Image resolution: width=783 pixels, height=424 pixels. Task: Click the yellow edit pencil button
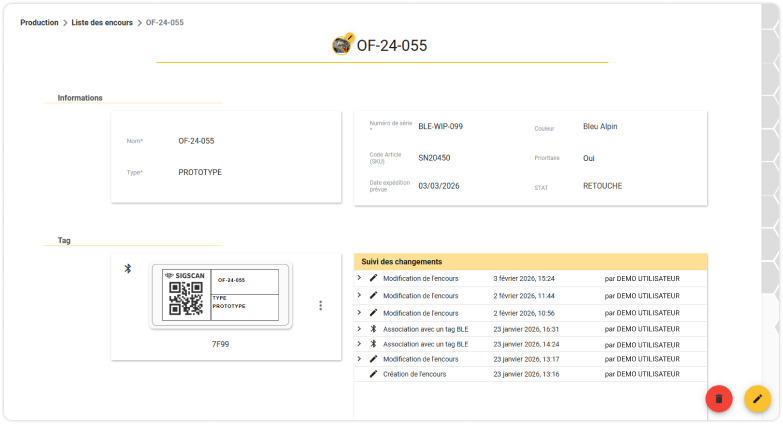pyautogui.click(x=758, y=399)
